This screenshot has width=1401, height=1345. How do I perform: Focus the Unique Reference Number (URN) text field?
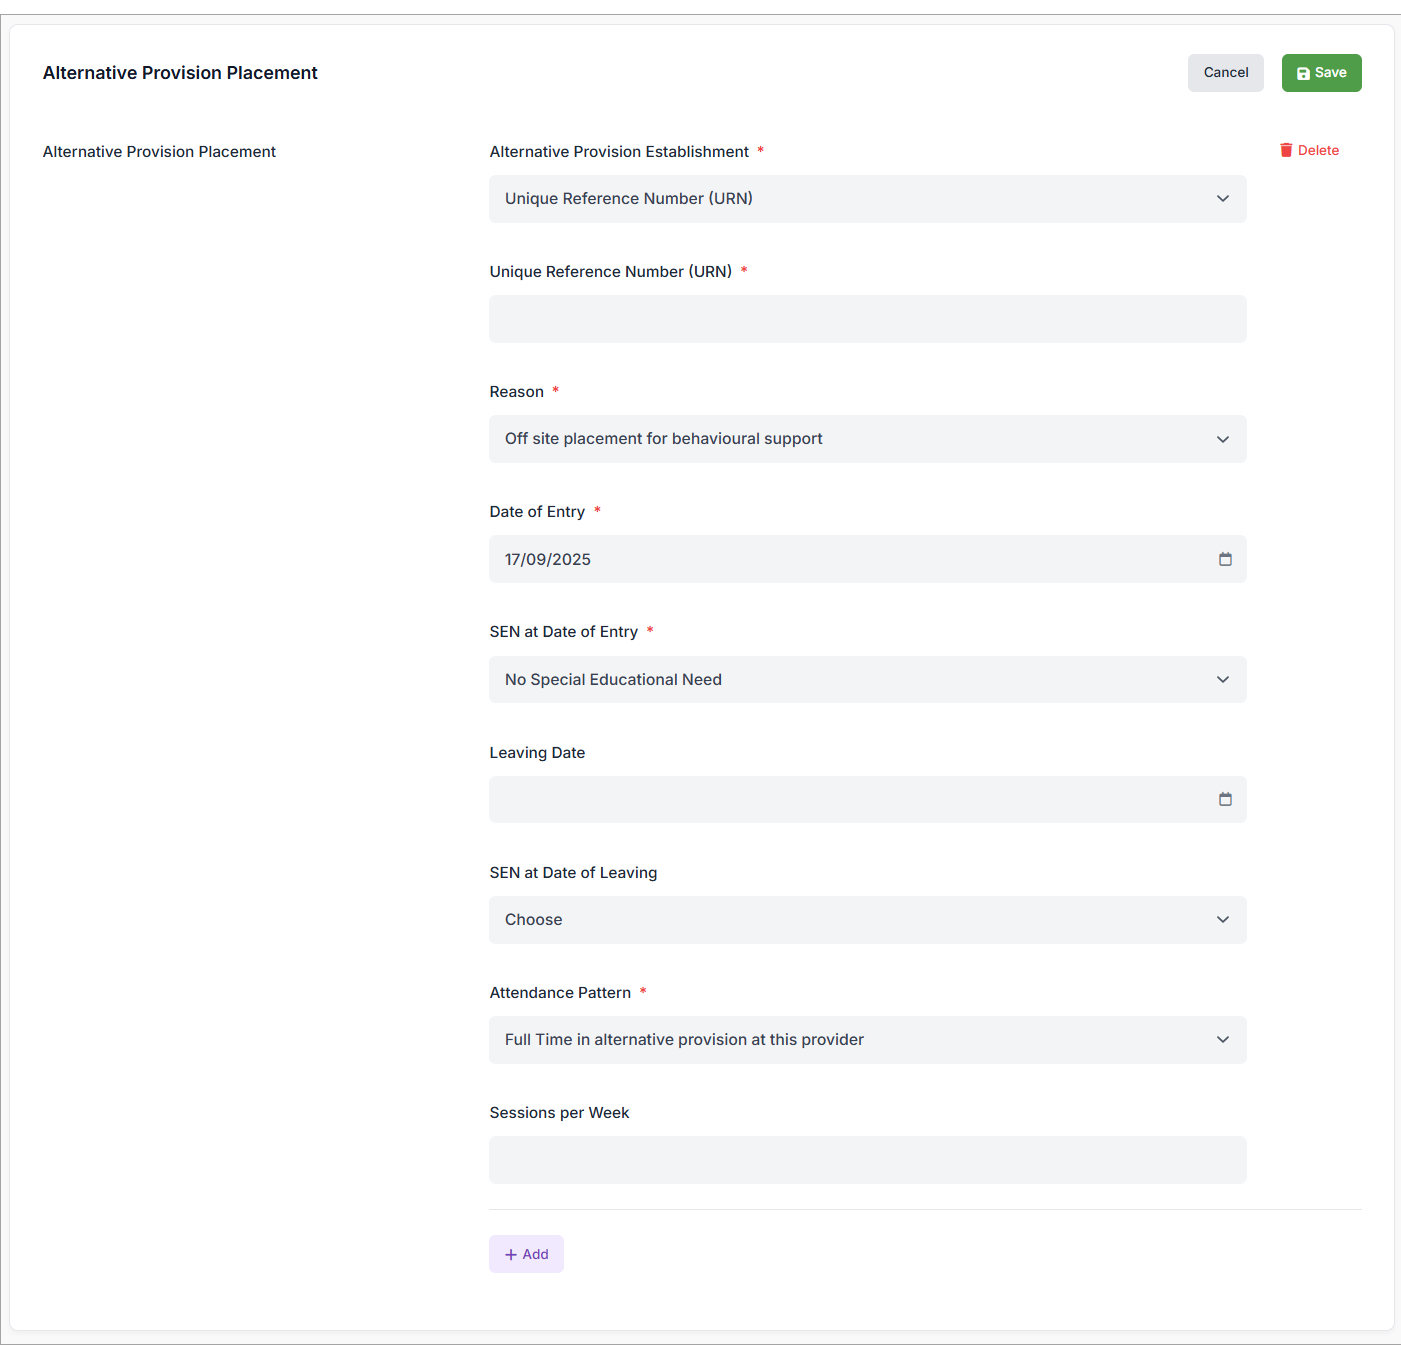click(866, 319)
